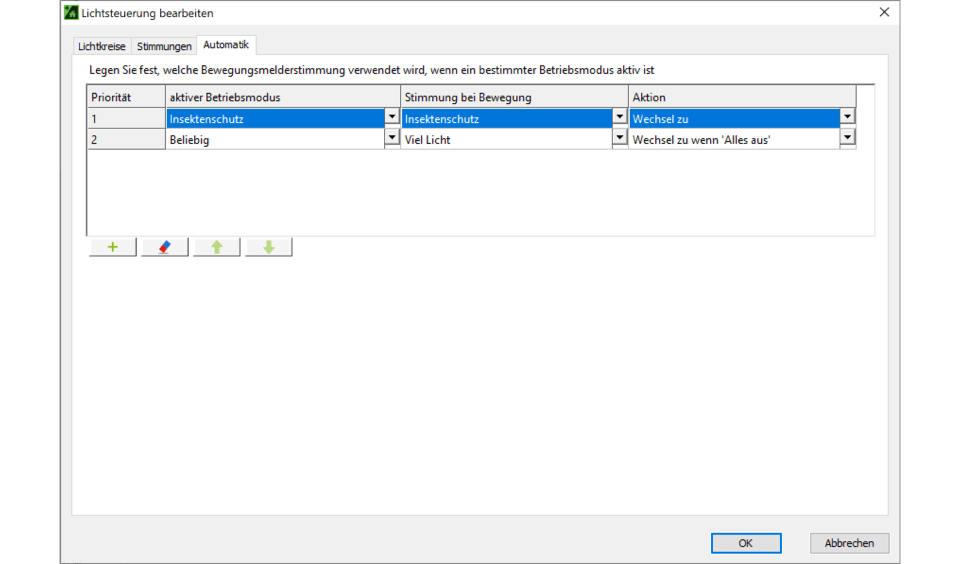Click the app icon in title bar
This screenshot has width=960, height=564.
pyautogui.click(x=71, y=13)
